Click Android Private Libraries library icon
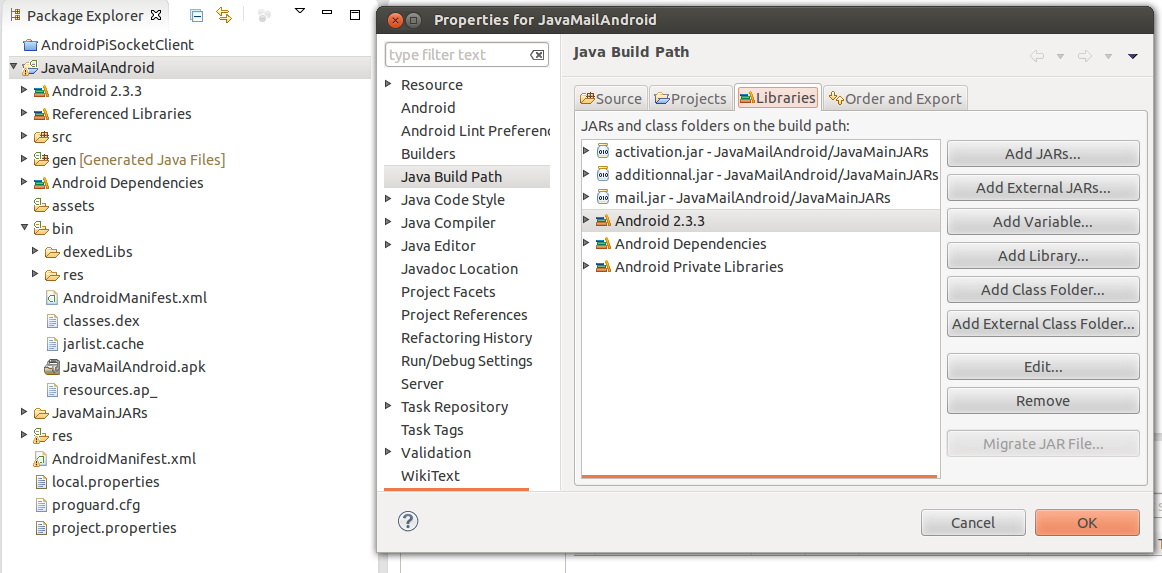Viewport: 1162px width, 573px height. pos(603,267)
